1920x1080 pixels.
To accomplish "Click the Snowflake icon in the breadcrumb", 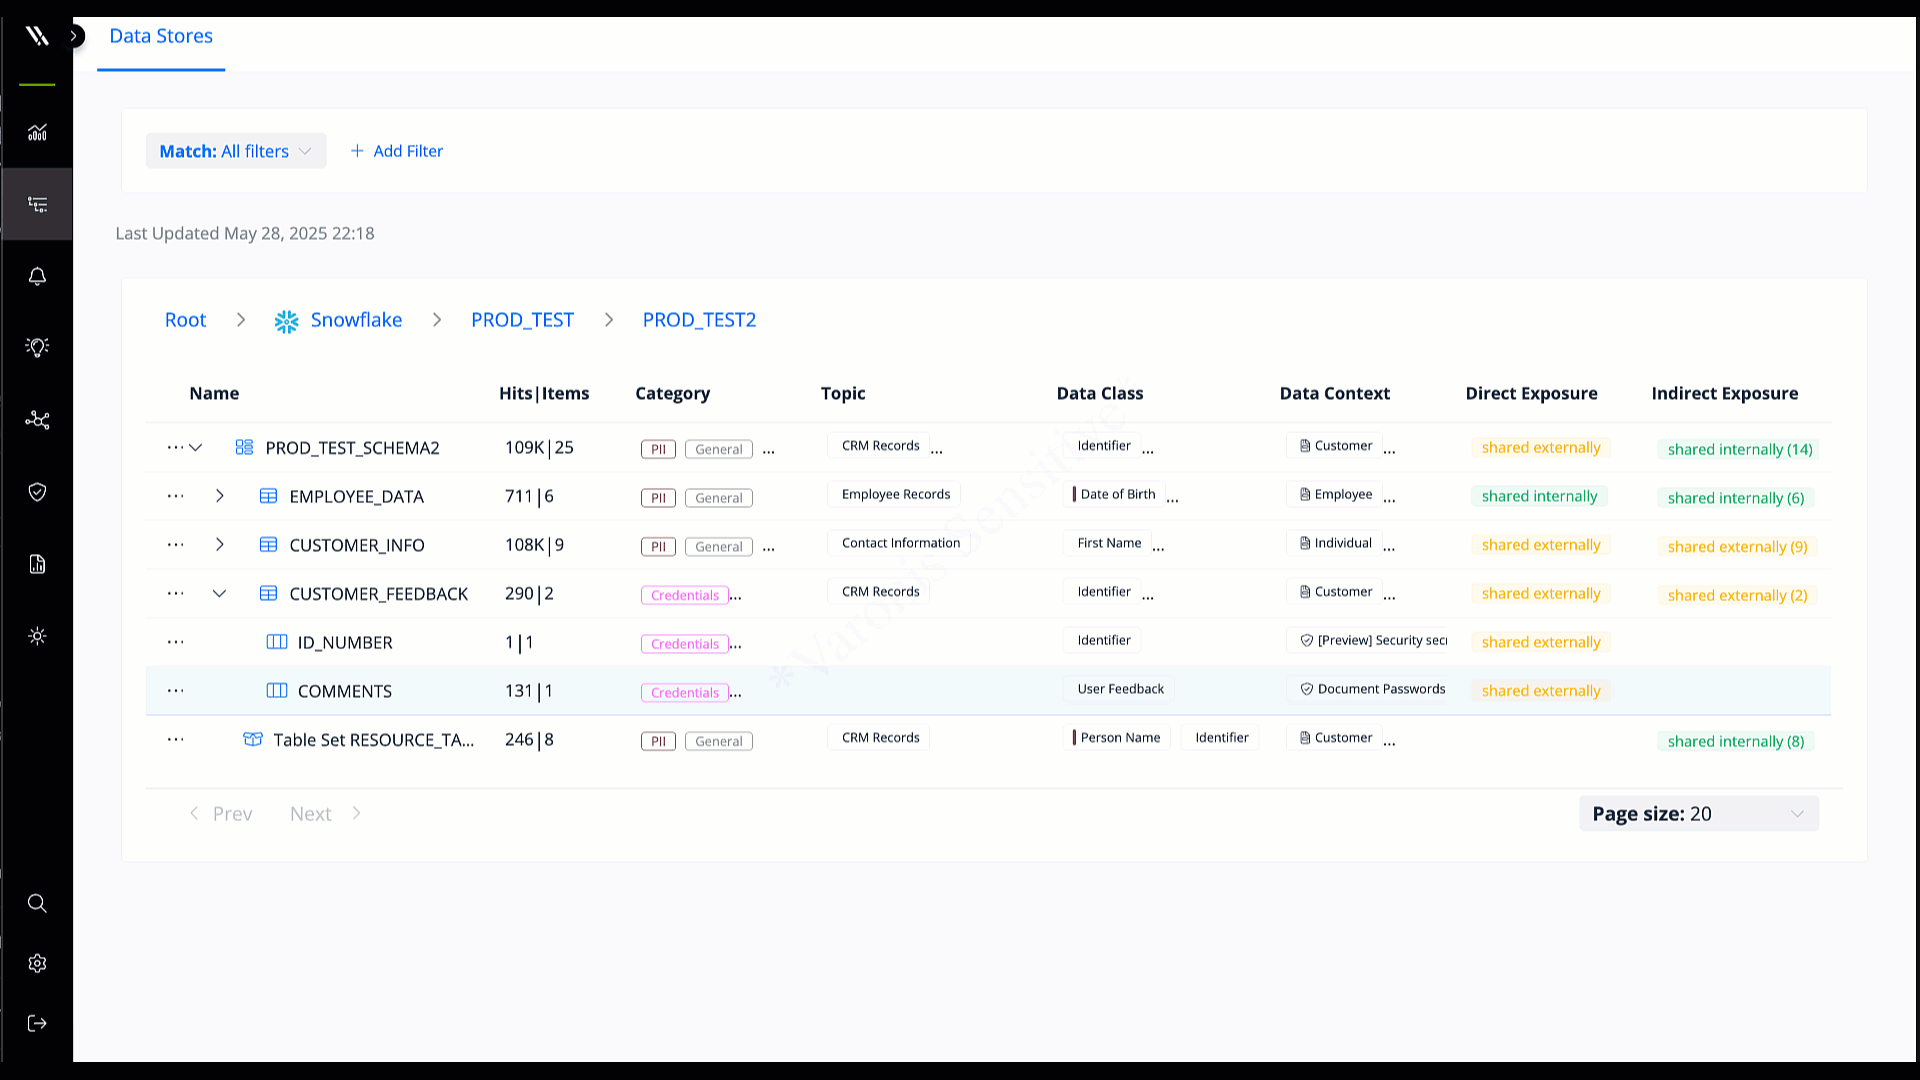I will (286, 320).
